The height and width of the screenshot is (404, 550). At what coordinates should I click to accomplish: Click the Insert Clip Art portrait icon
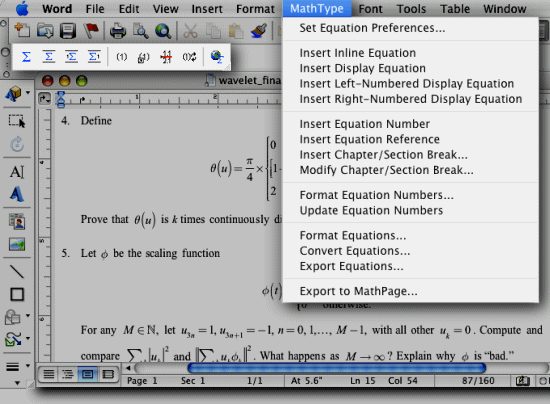coord(17,222)
